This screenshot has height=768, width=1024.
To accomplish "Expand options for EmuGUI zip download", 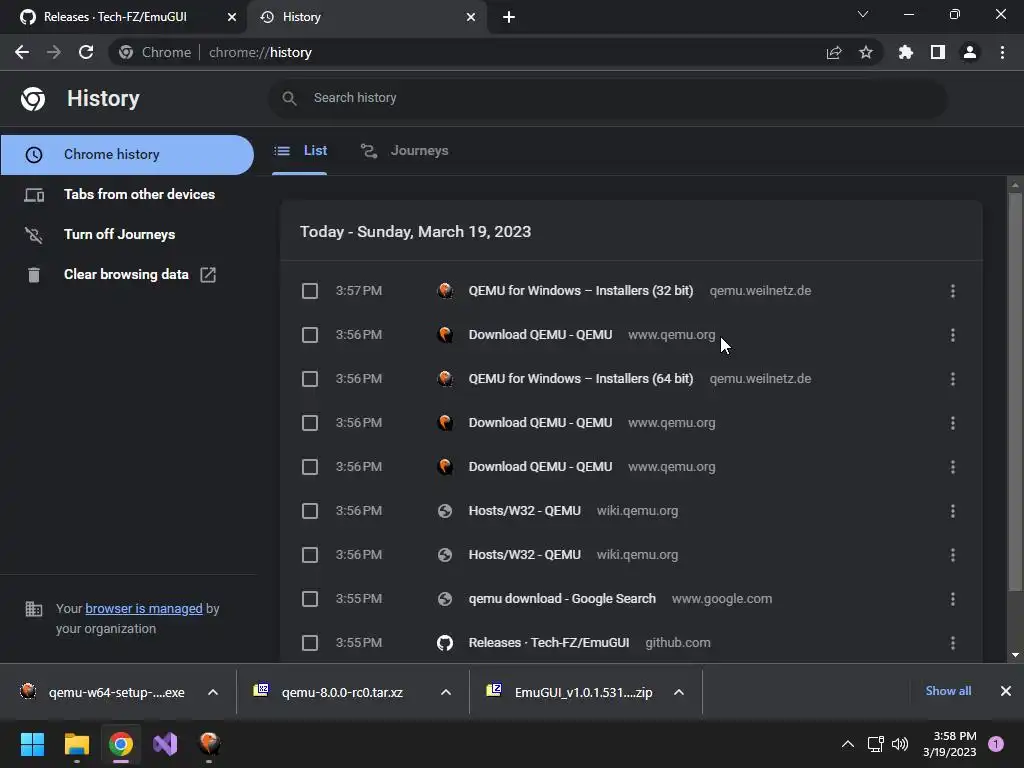I will (x=679, y=692).
